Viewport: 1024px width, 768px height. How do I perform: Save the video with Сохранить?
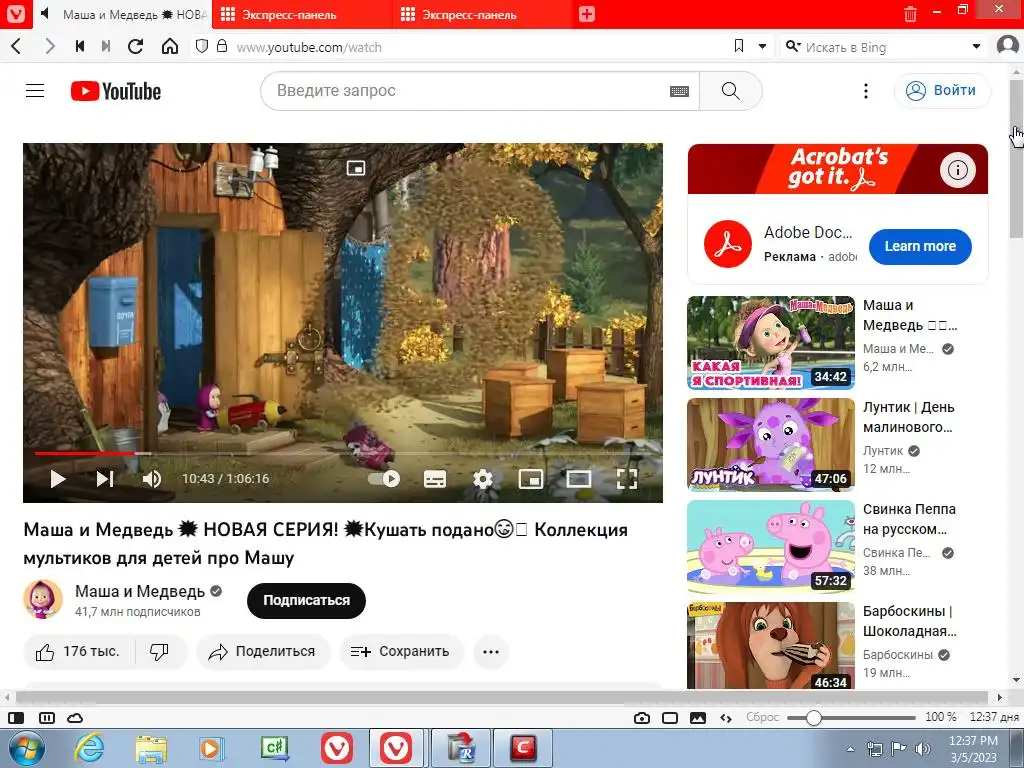click(x=401, y=651)
